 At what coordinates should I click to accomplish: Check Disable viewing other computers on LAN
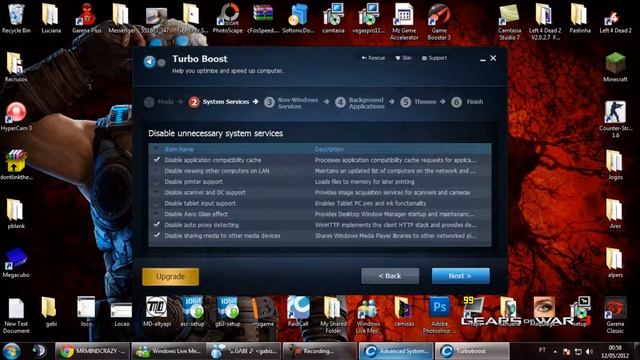click(x=157, y=171)
